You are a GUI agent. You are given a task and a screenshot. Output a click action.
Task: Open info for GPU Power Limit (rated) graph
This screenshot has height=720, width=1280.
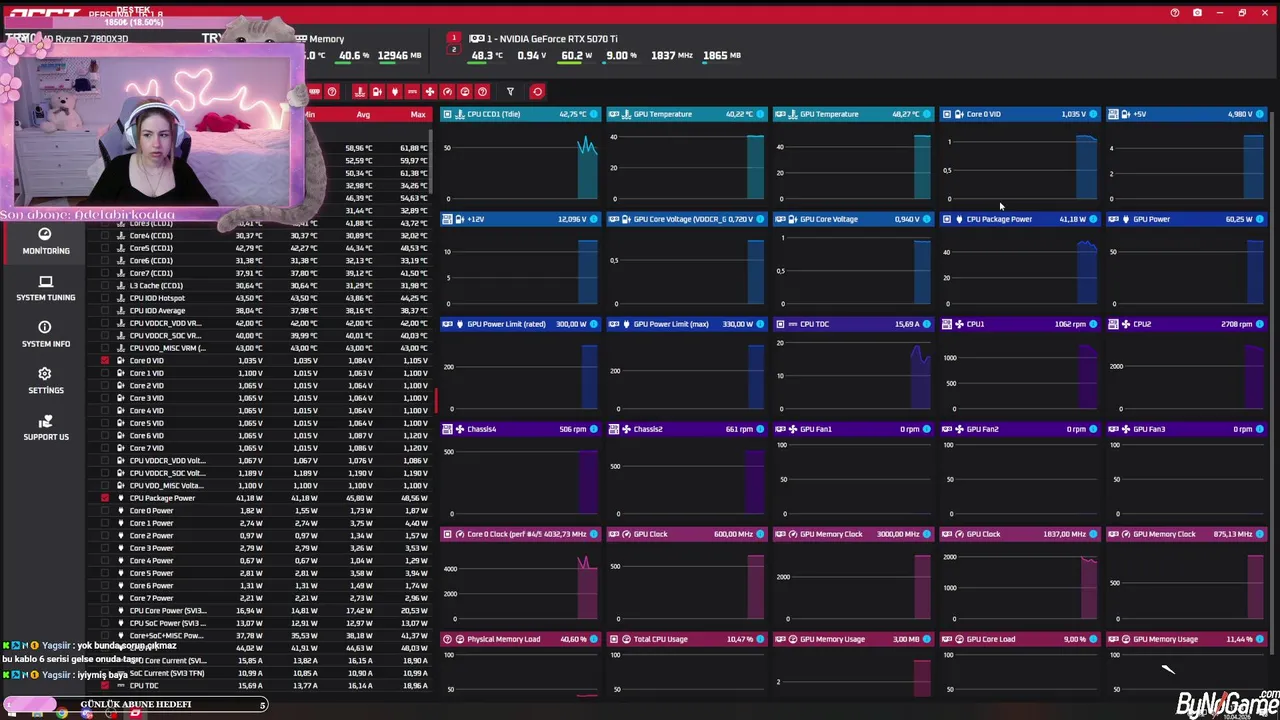click(x=593, y=324)
